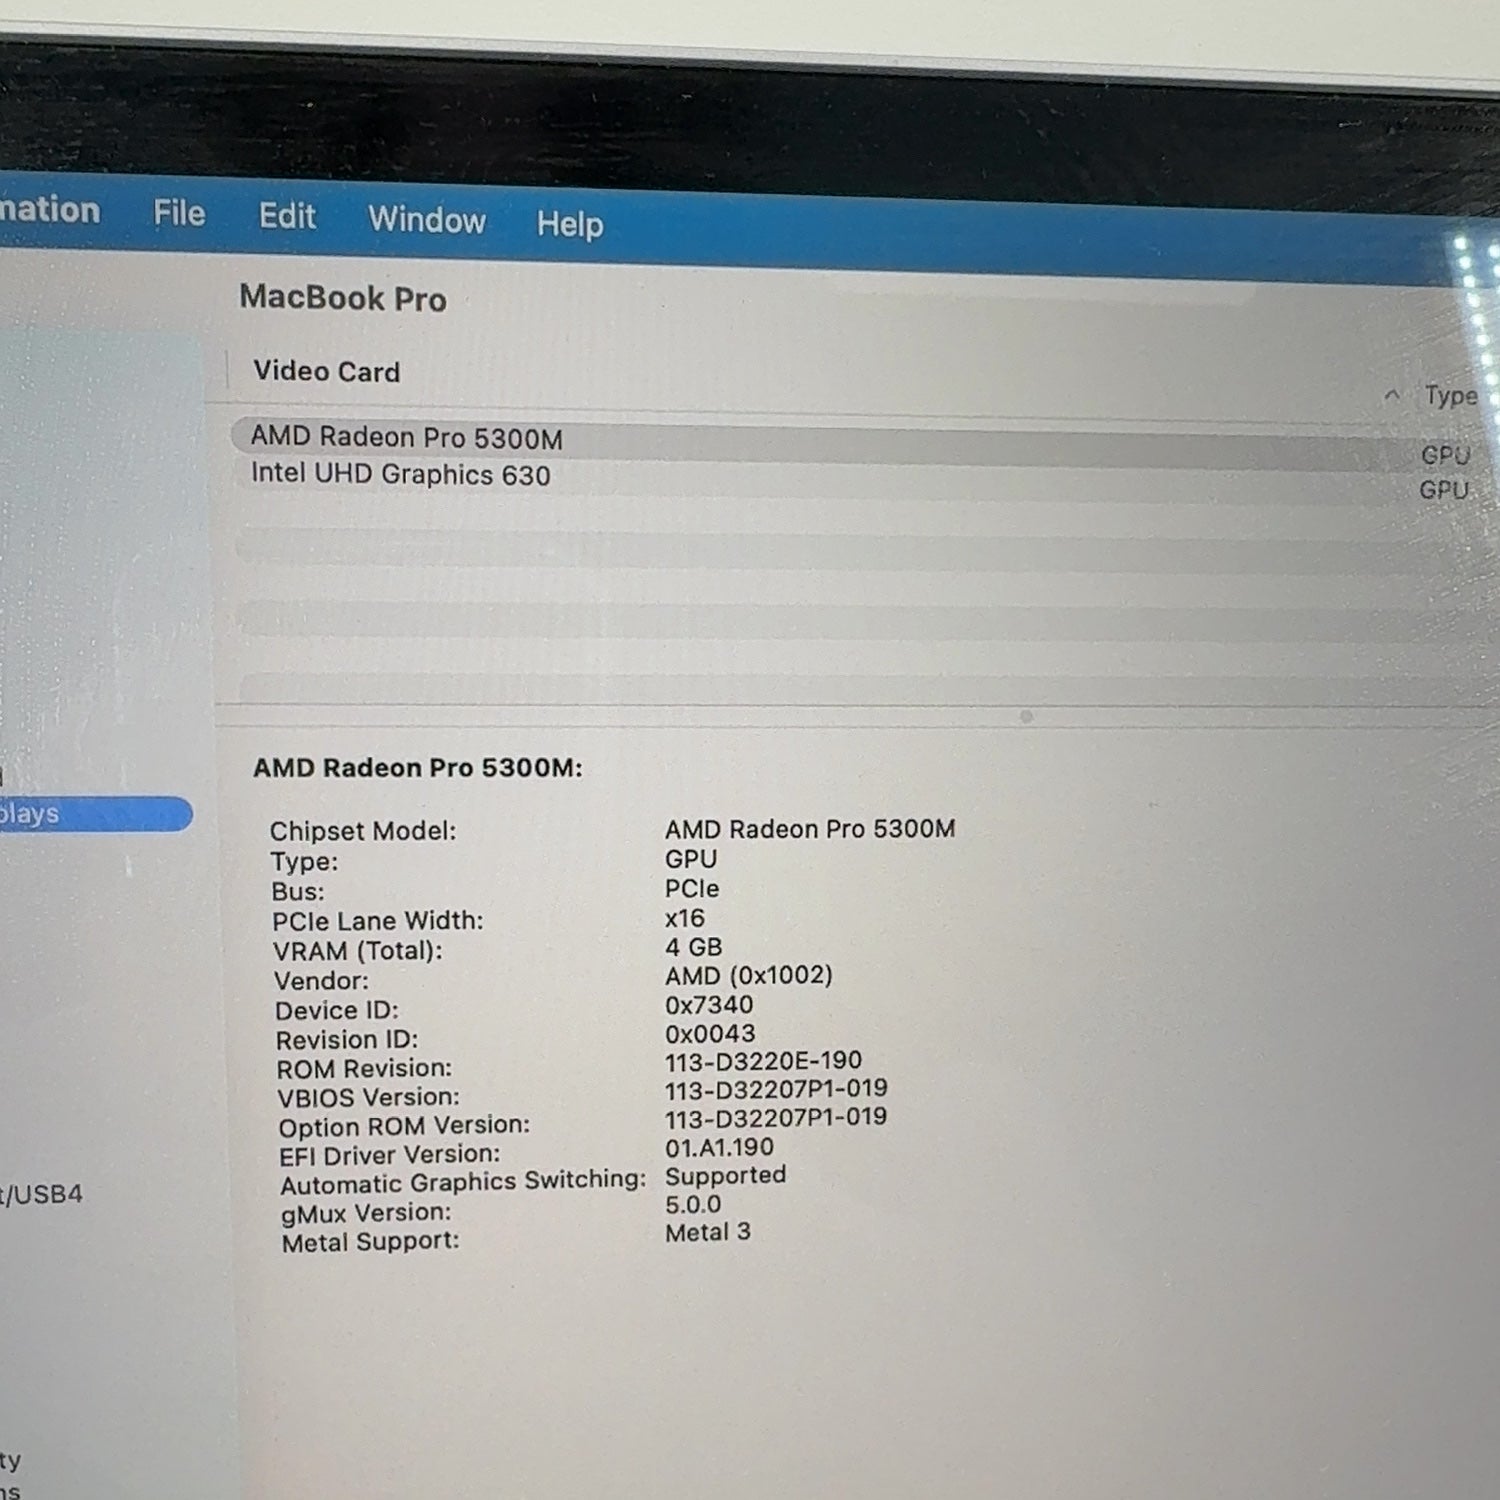Viewport: 1500px width, 1500px height.
Task: Open the System Information app menu
Action: tap(50, 210)
